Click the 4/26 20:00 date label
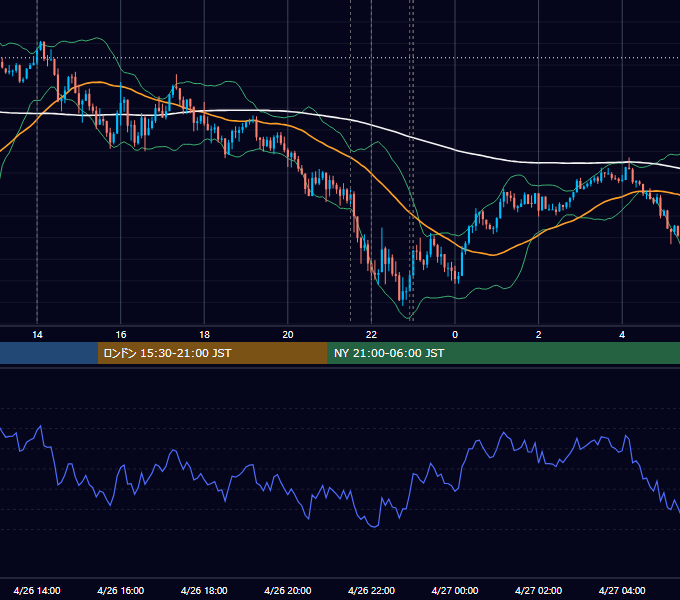This screenshot has width=680, height=600. pos(288,590)
